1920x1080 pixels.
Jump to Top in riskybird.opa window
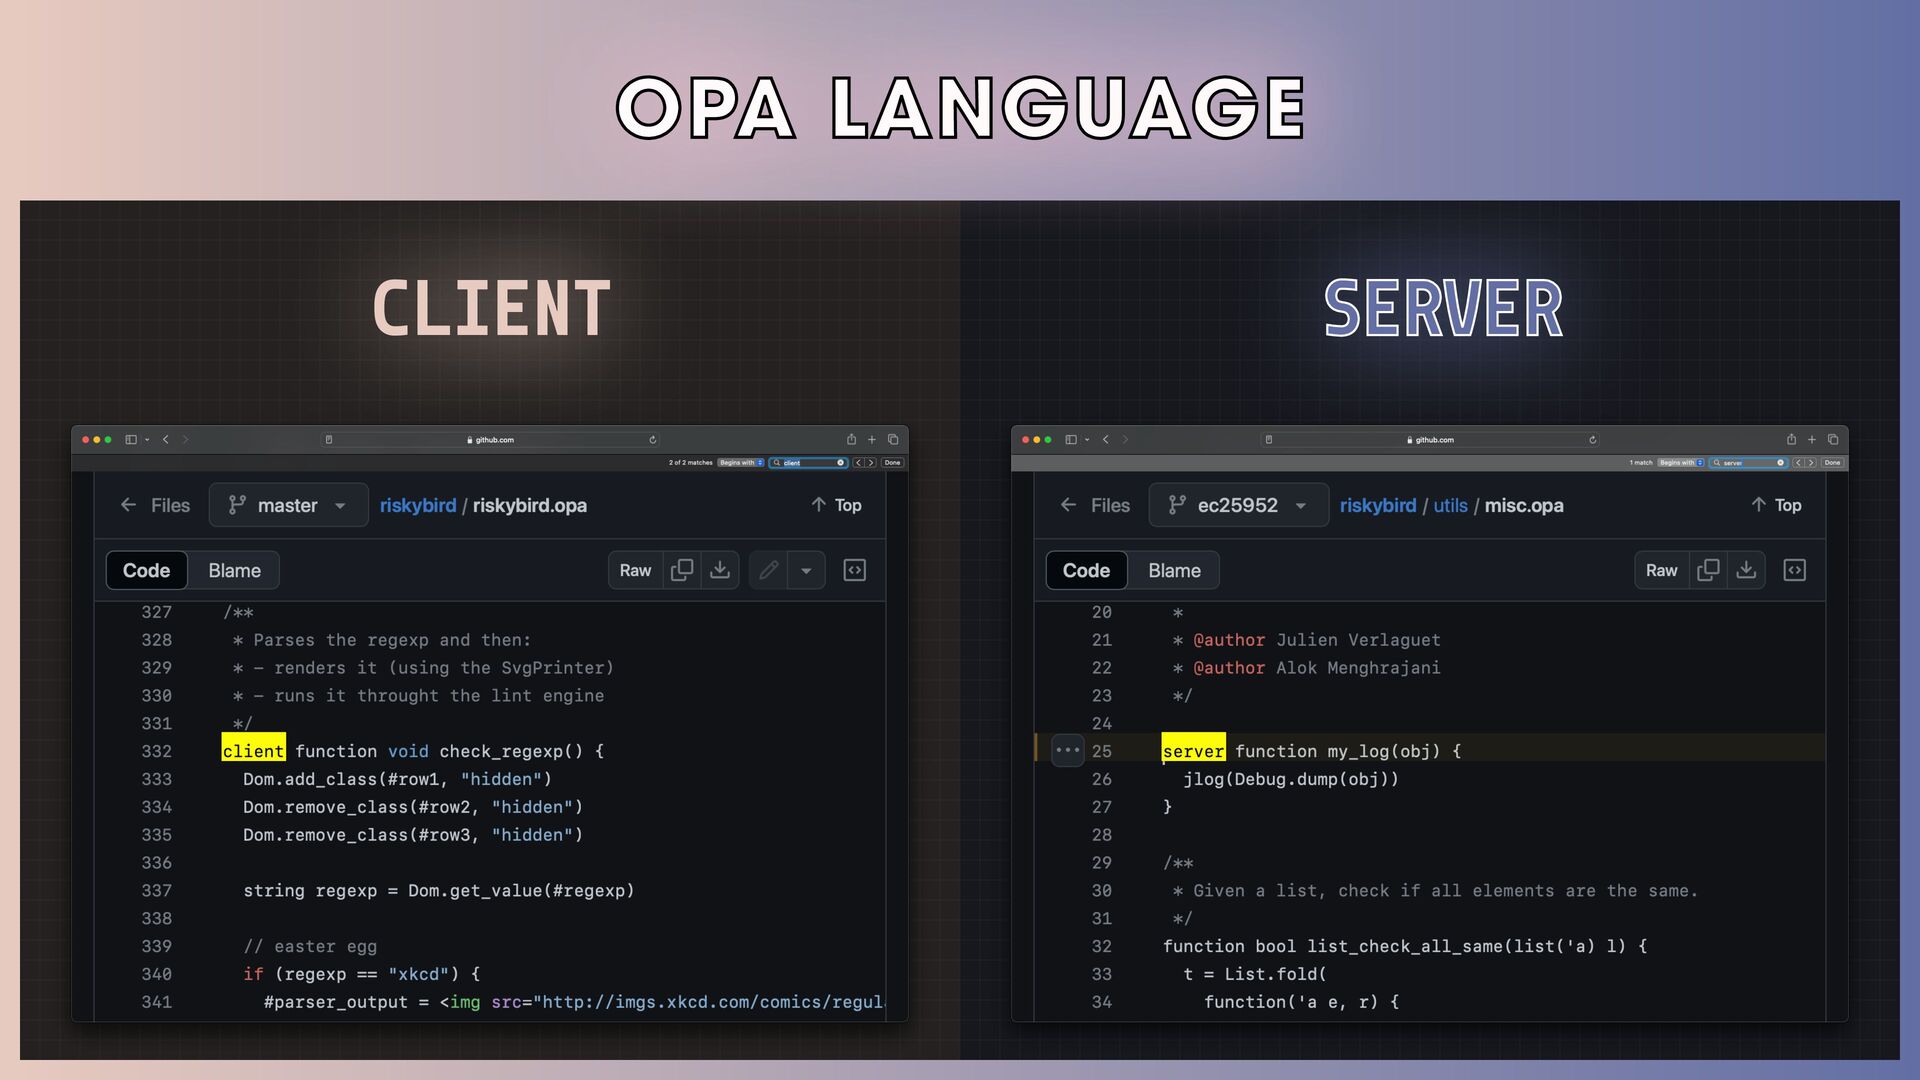tap(836, 505)
